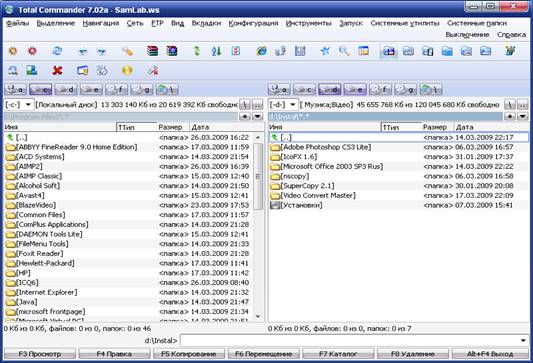Click the yellow coin info icon
The image size is (533, 363).
click(127, 70)
